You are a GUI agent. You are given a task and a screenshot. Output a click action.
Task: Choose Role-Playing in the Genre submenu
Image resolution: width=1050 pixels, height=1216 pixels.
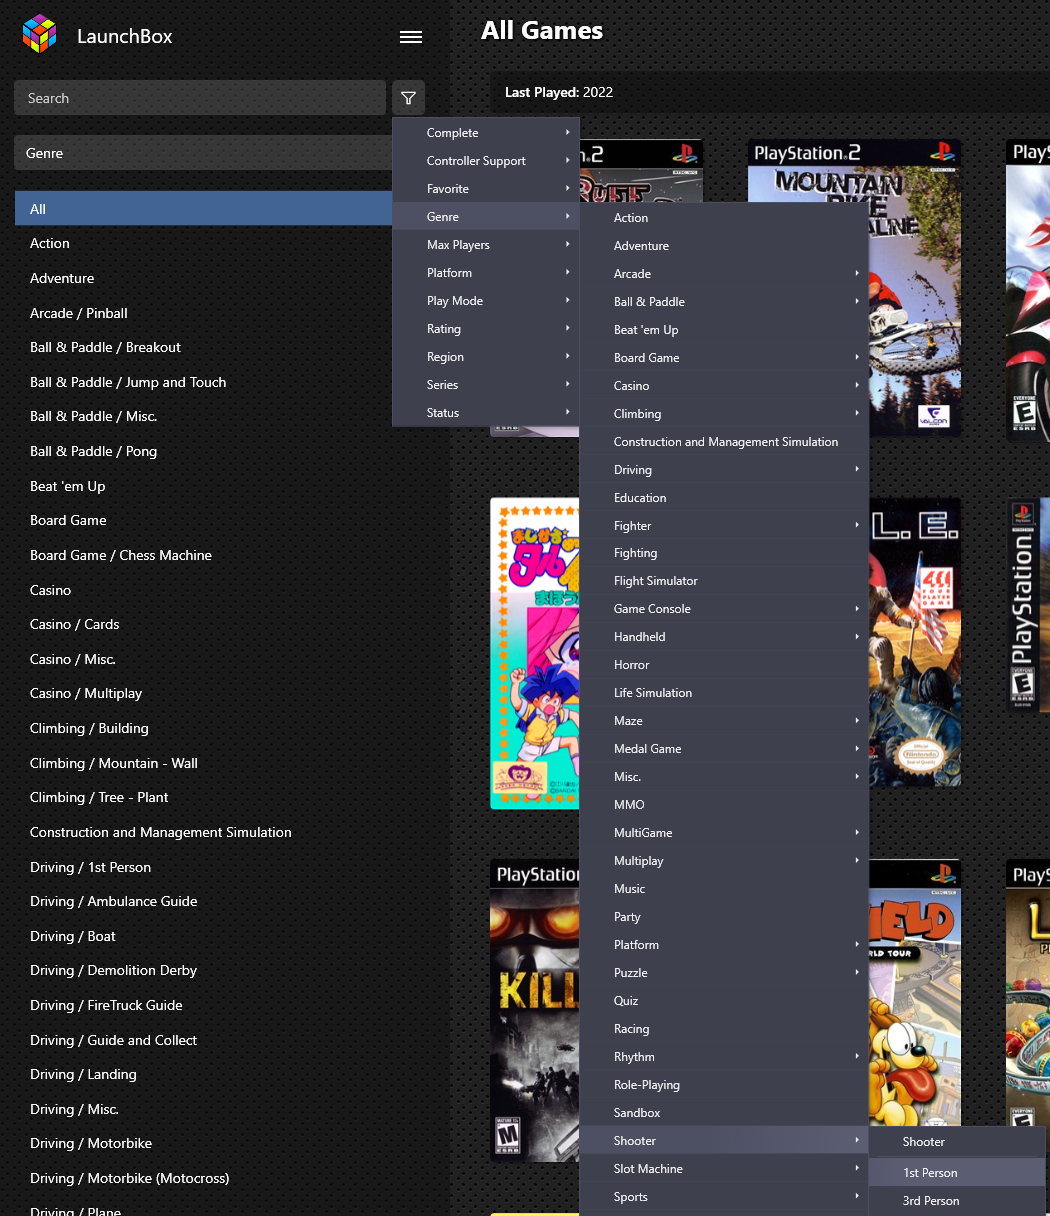tap(724, 1085)
